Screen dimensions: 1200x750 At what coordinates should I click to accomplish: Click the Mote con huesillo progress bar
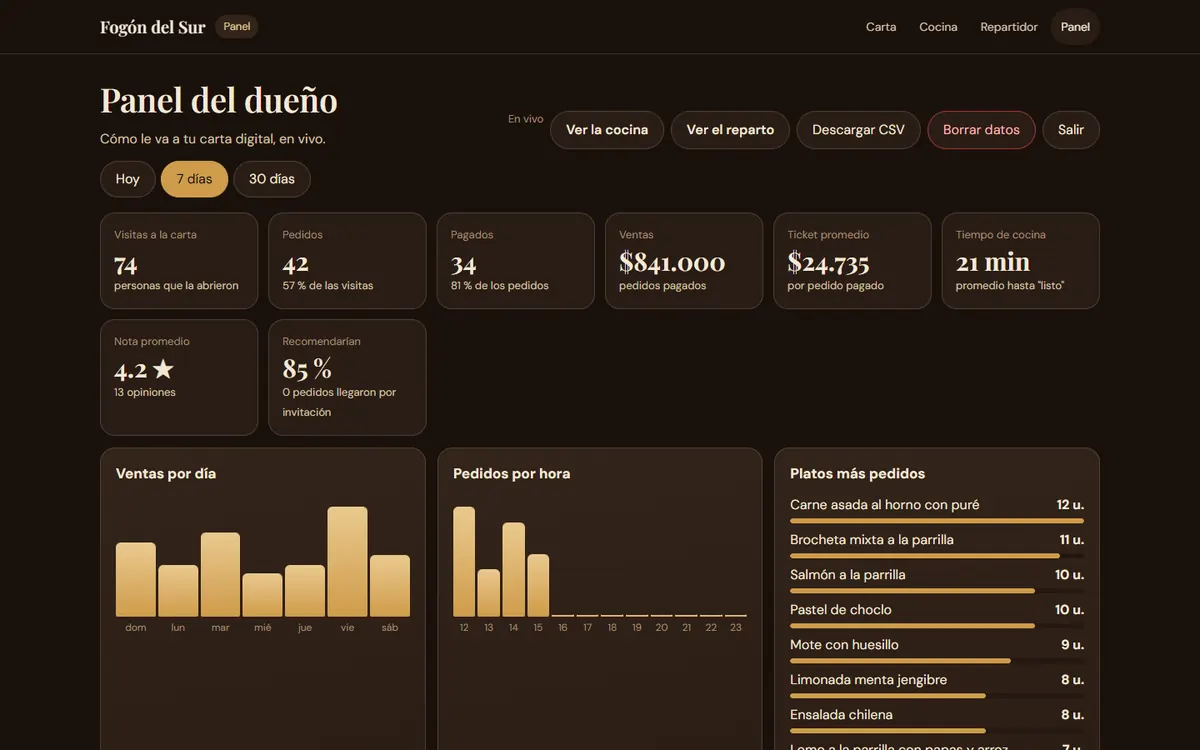coord(937,661)
